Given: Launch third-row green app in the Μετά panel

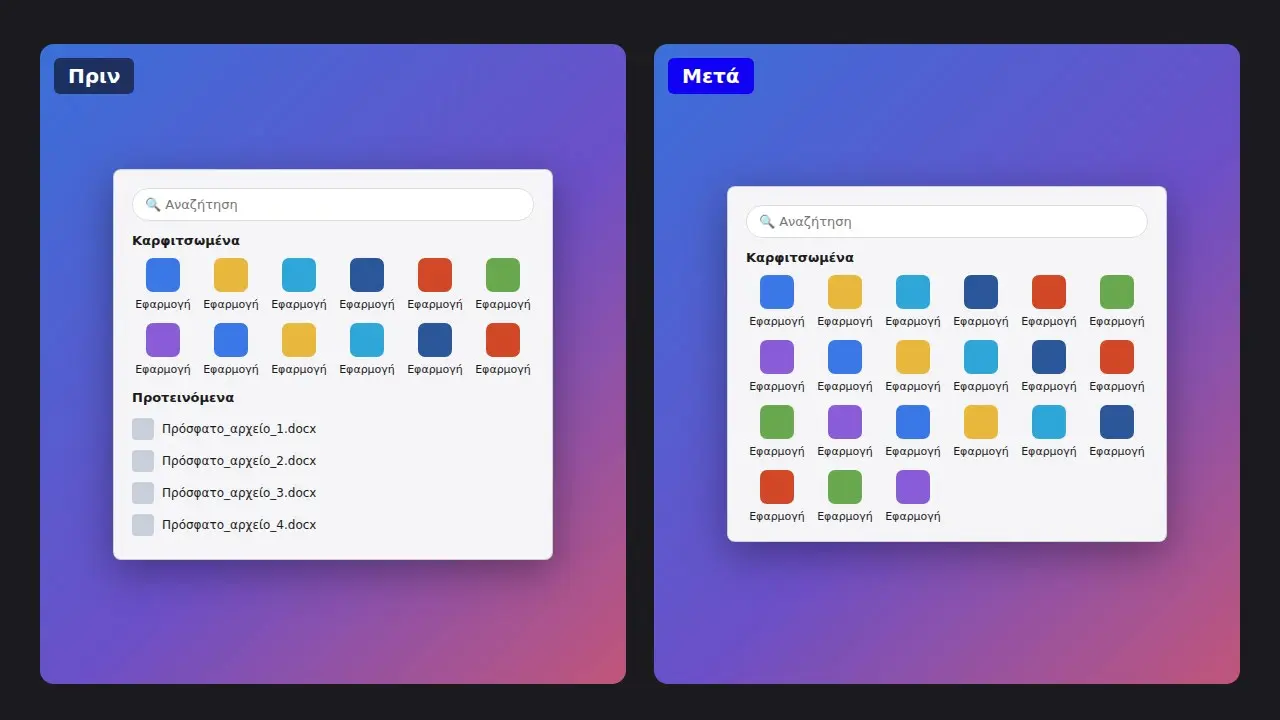Looking at the screenshot, I should point(777,422).
